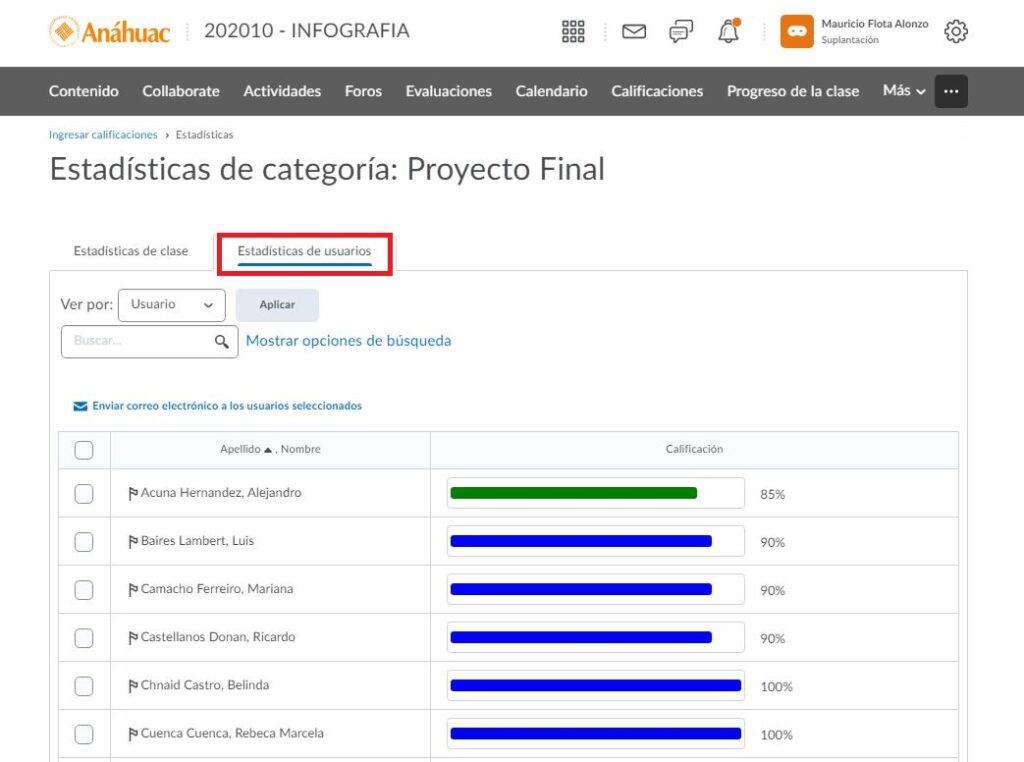Check the select-all checkbox in table header
The image size is (1024, 762).
[84, 450]
